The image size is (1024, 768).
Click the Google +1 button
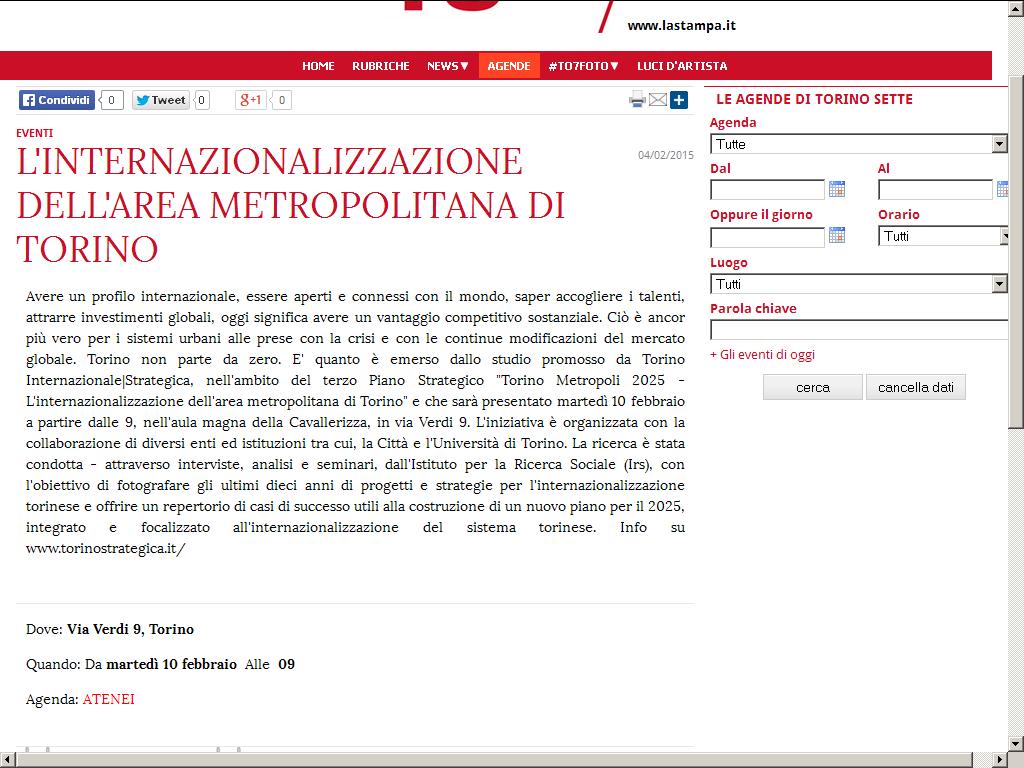[251, 100]
